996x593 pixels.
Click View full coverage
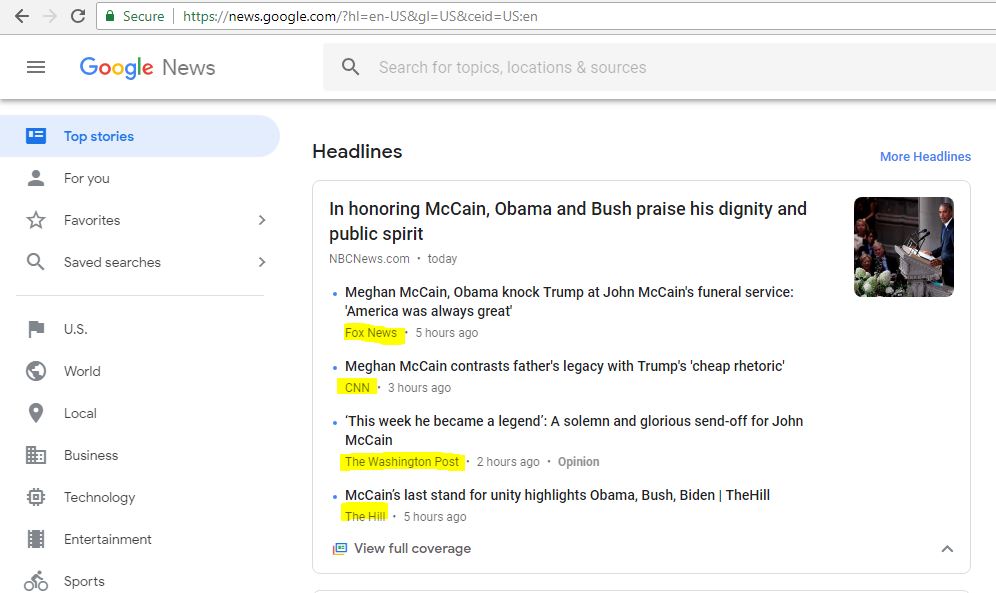pos(412,549)
